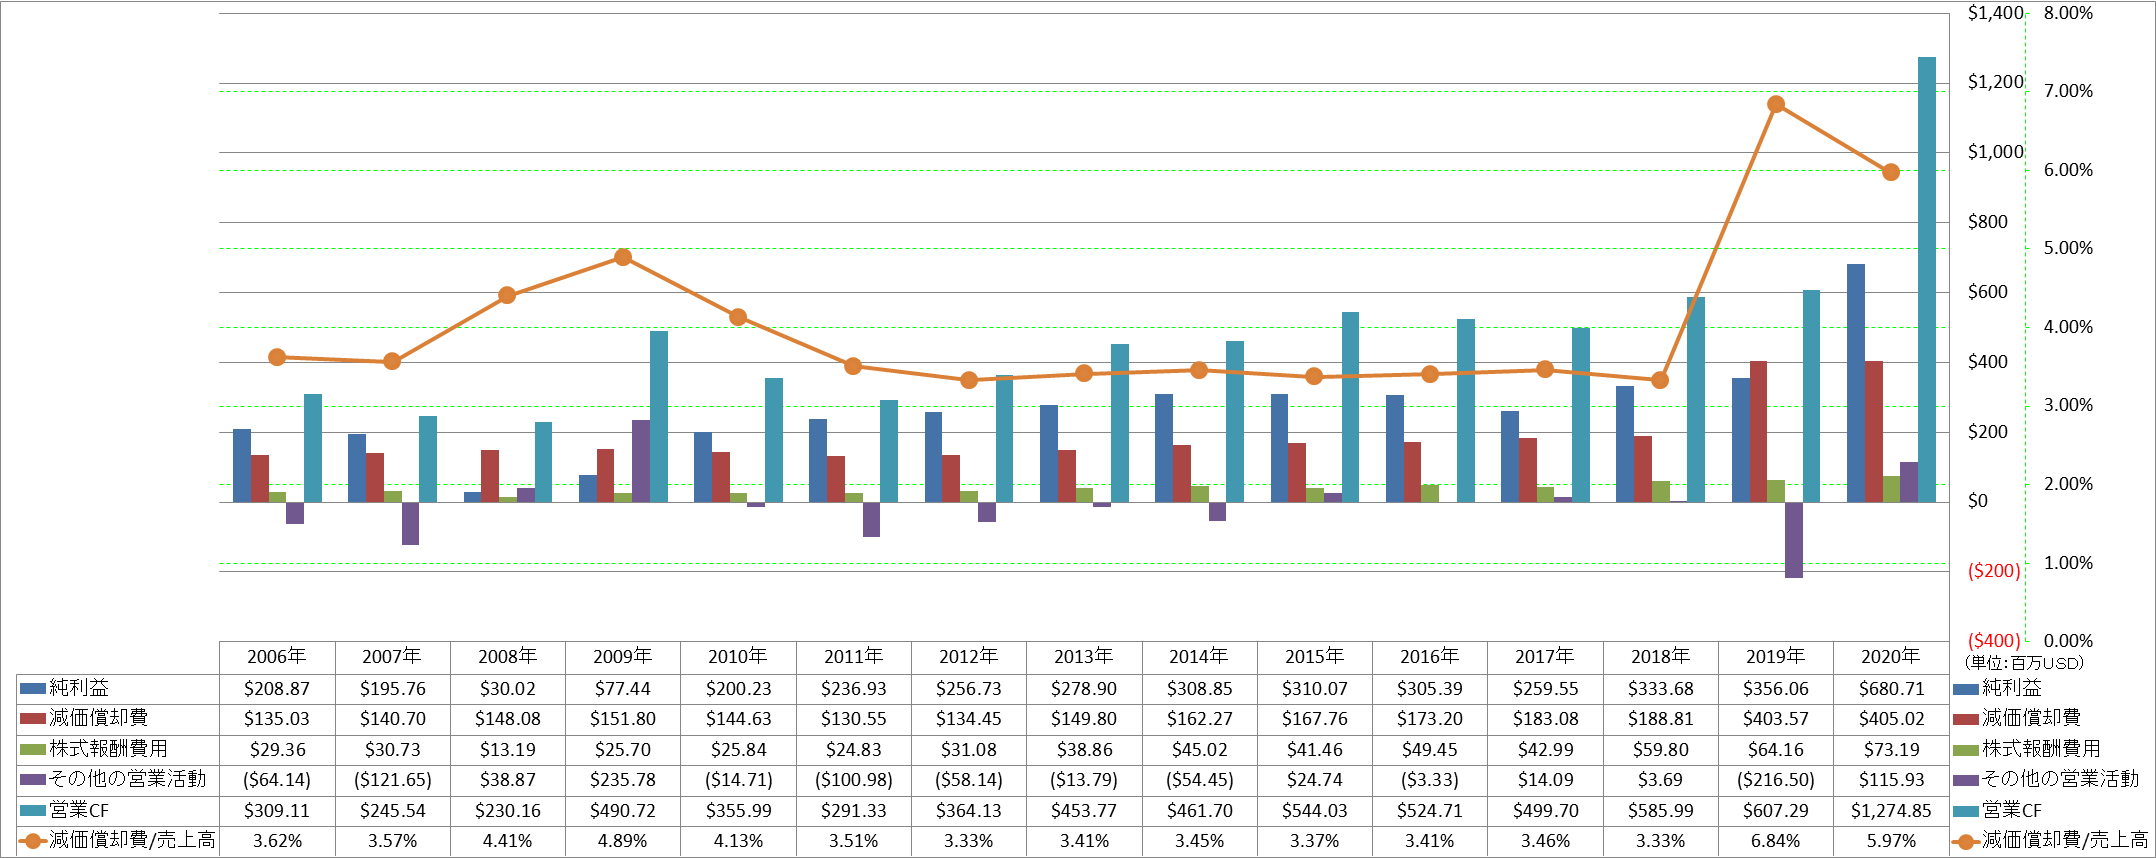The image size is (2156, 858).
Task: Select the $235.78 other activities cell
Action: 623,780
